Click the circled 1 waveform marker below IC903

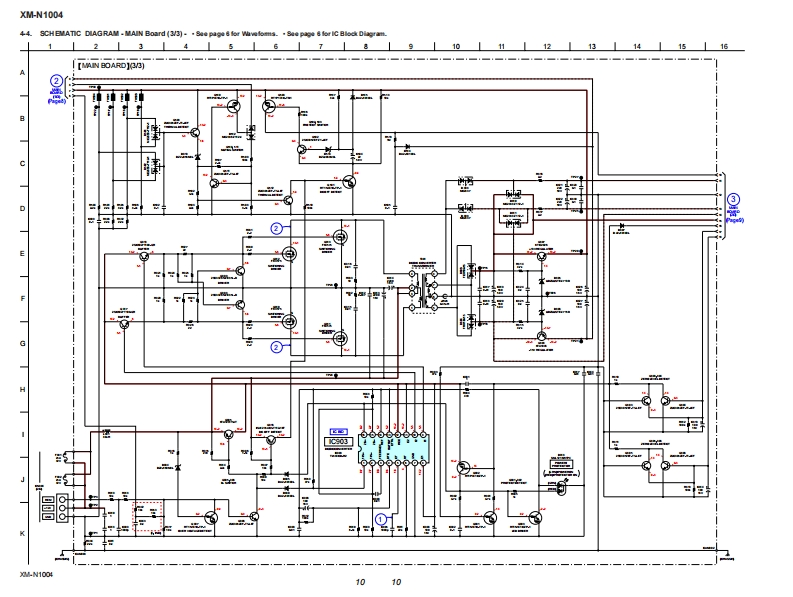(380, 518)
